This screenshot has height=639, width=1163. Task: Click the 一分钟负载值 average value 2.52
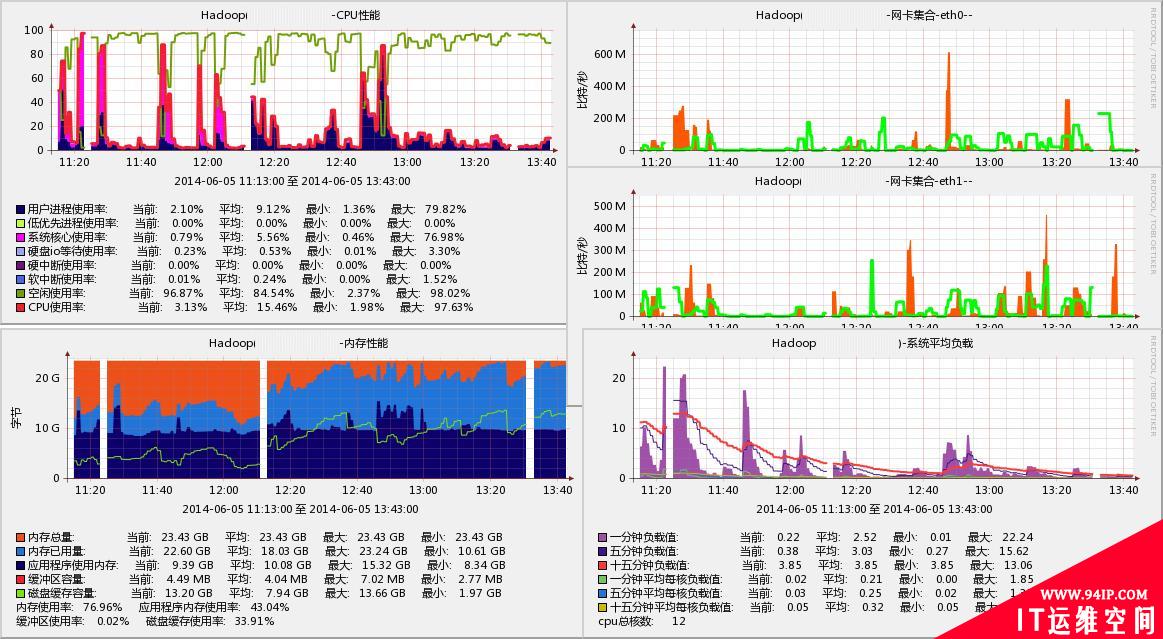point(865,537)
